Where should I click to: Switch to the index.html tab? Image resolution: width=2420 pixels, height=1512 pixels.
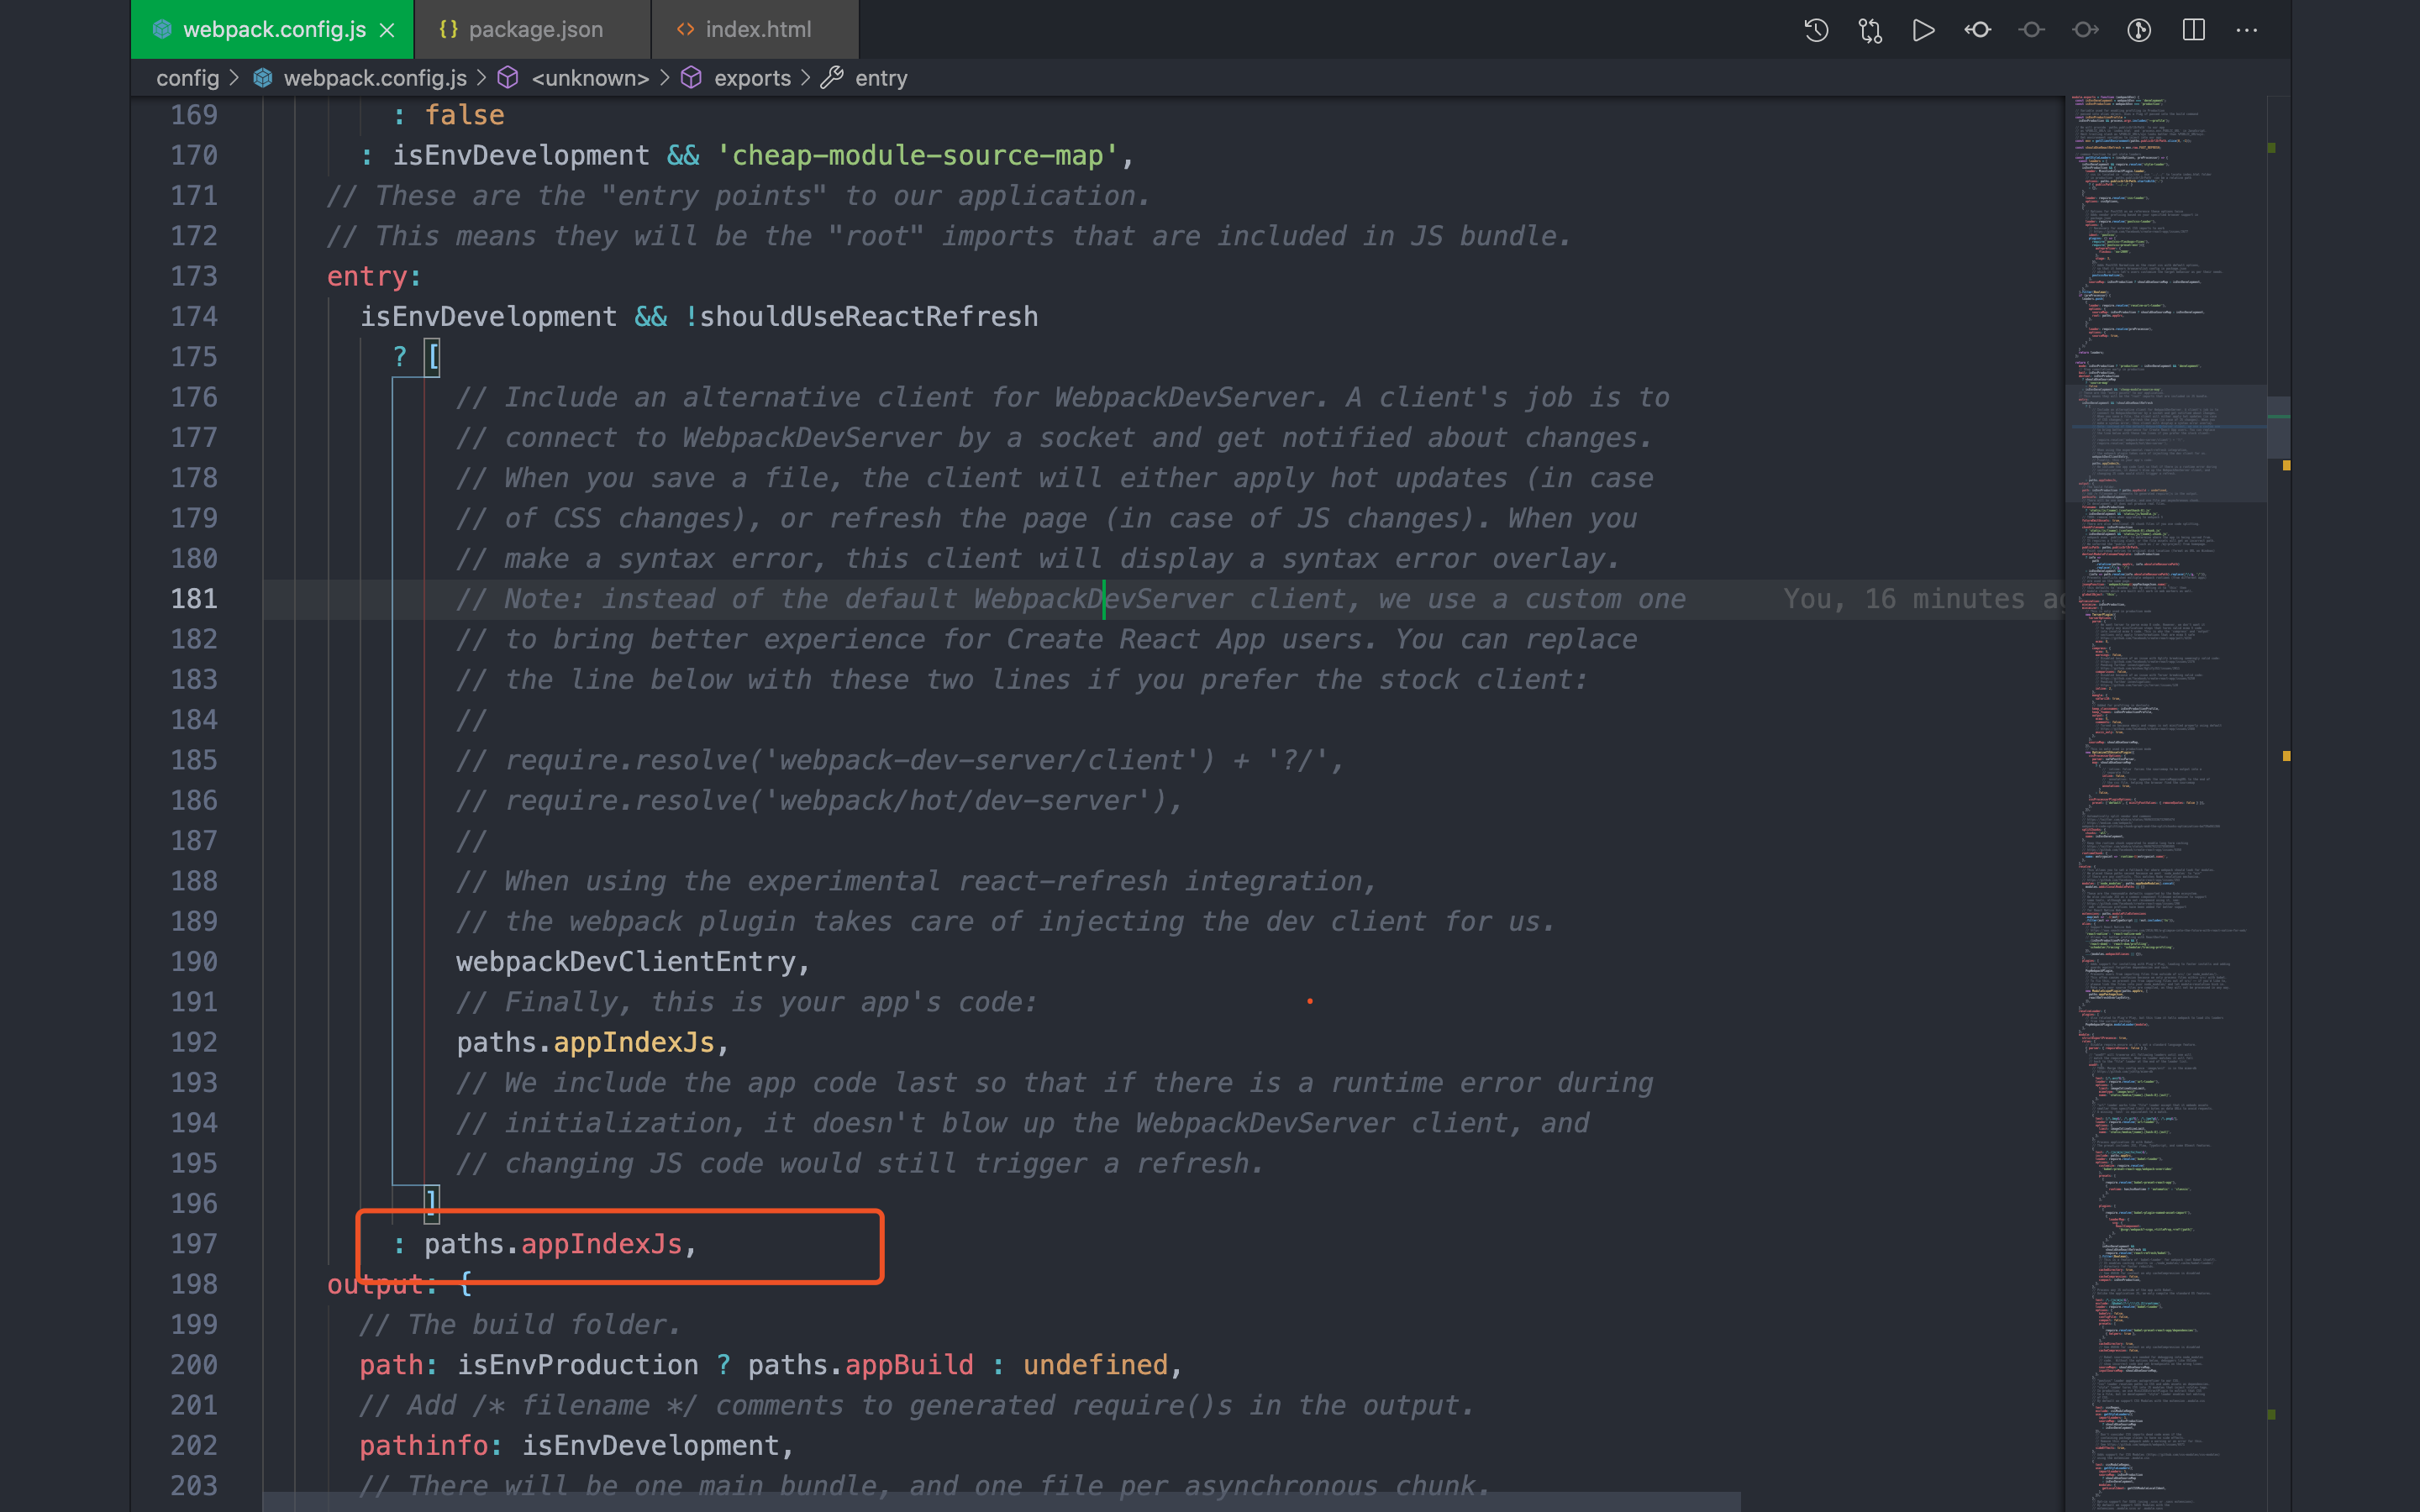tap(757, 30)
